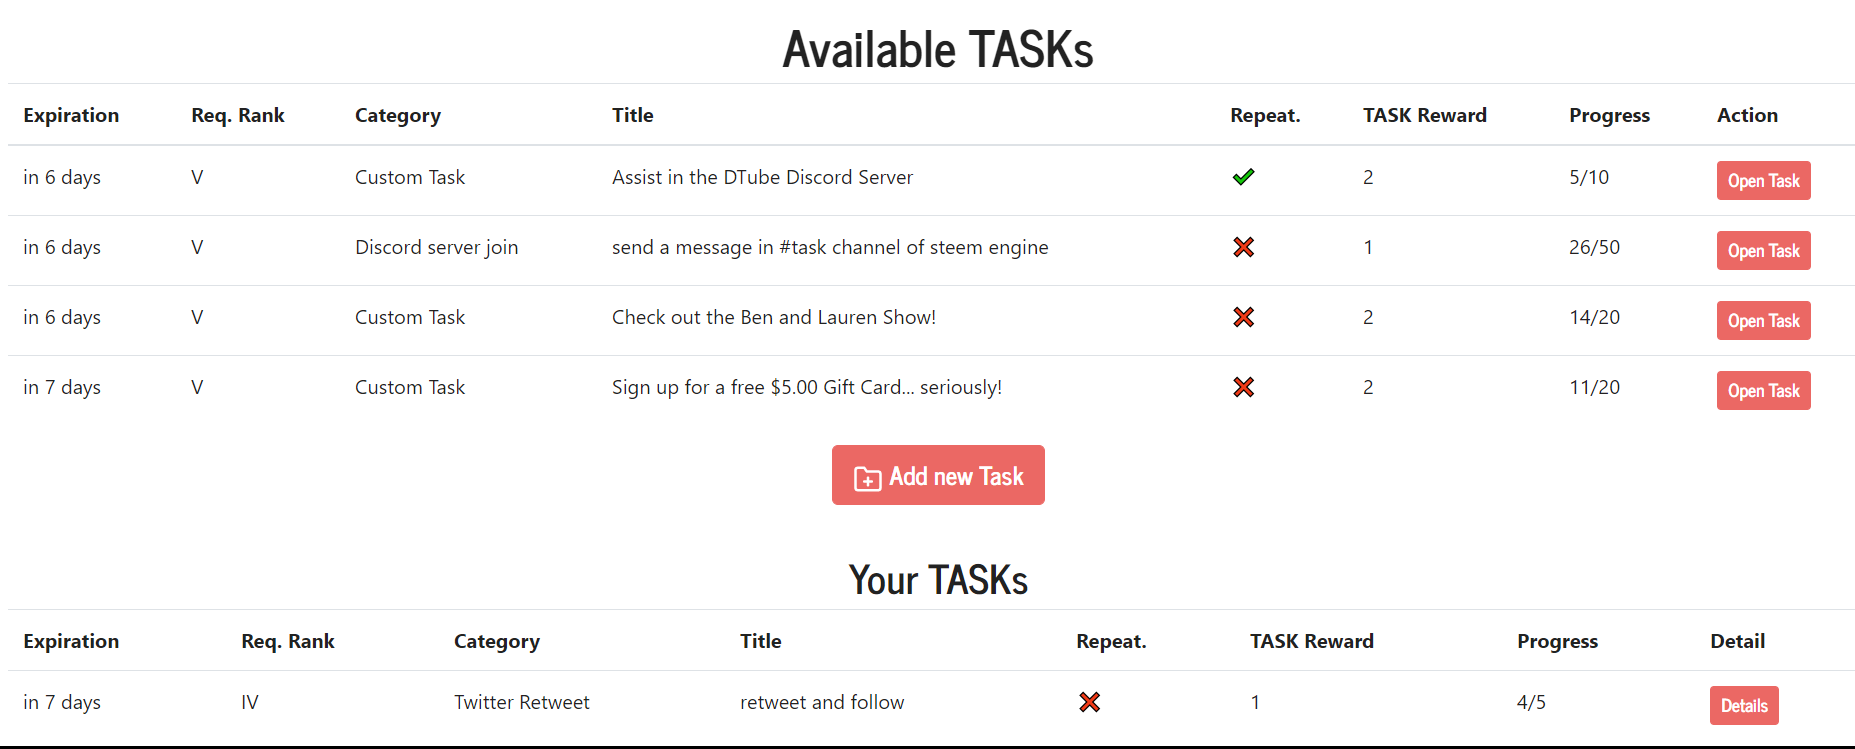Click 'Sign up for a free $5.00 Gift Card' title
Viewport: 1855px width, 749px height.
(x=807, y=387)
